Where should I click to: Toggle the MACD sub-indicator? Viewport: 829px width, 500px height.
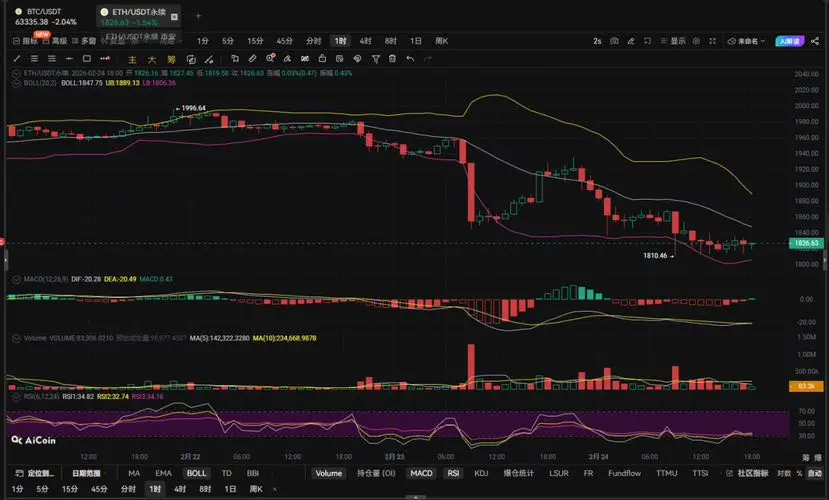(421, 473)
